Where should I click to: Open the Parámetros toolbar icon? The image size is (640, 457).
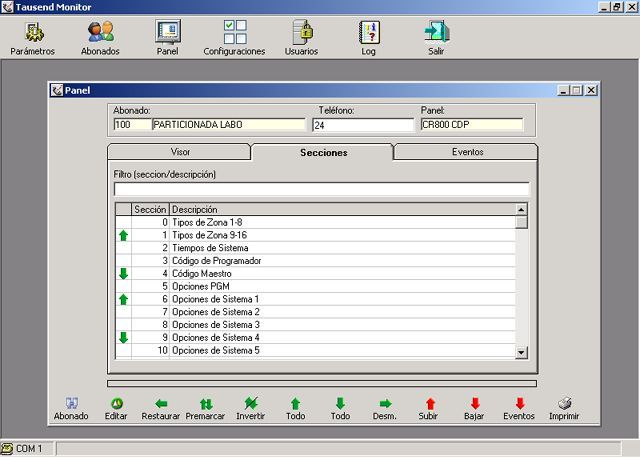(33, 33)
